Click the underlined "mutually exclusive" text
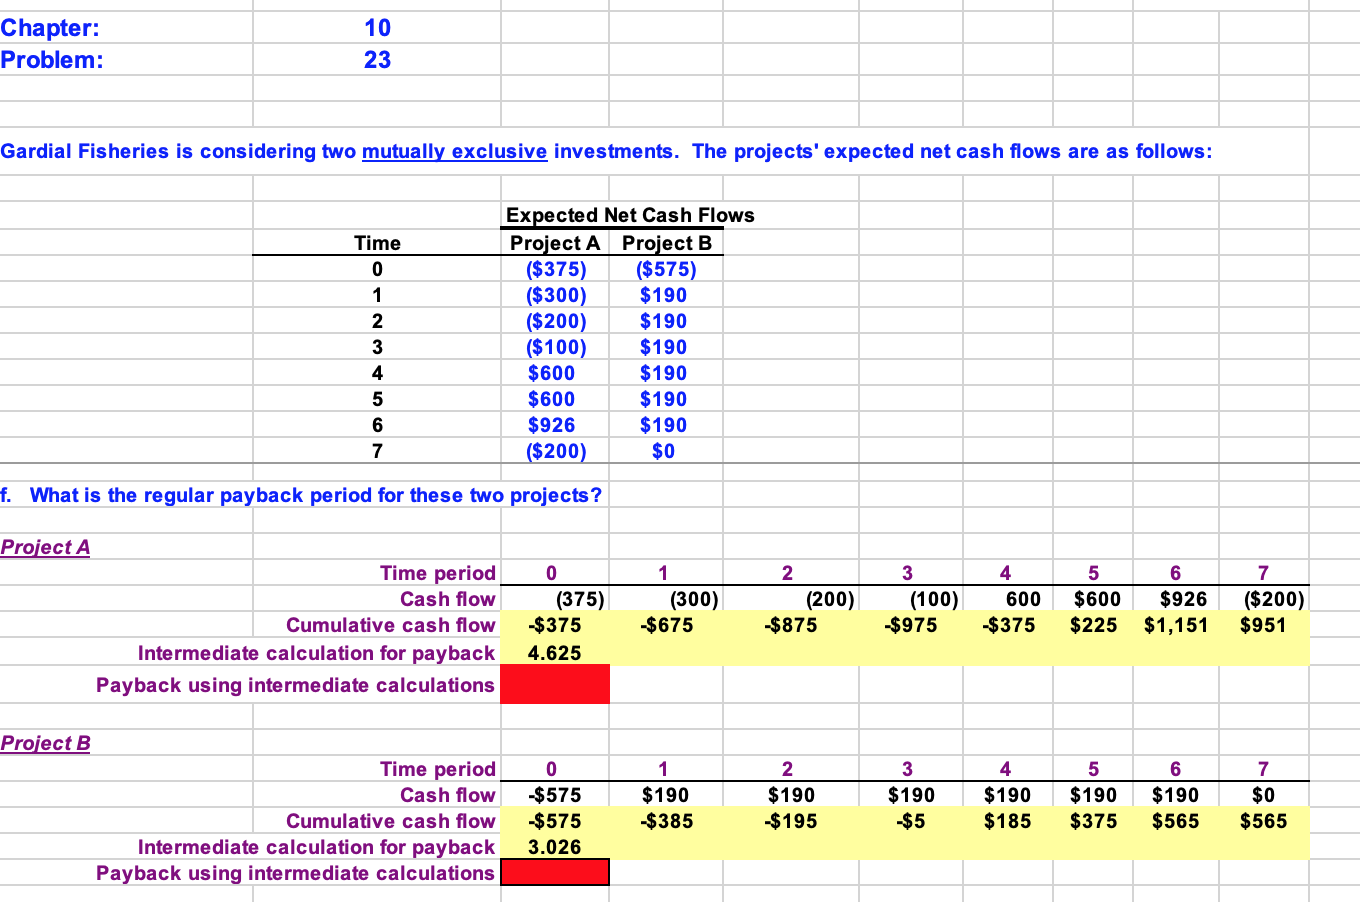 [x=456, y=151]
